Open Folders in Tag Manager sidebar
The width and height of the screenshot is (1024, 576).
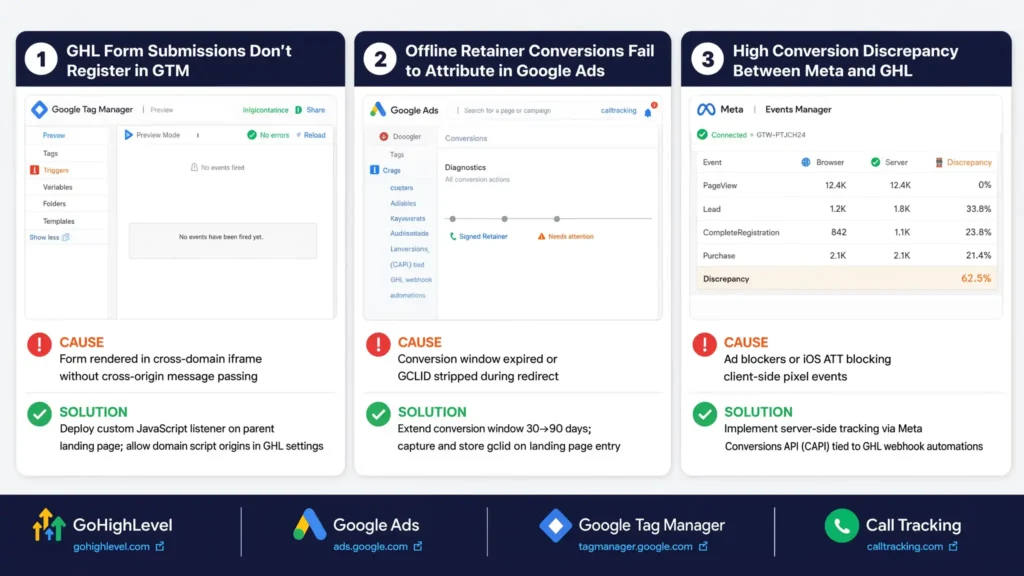(x=54, y=204)
